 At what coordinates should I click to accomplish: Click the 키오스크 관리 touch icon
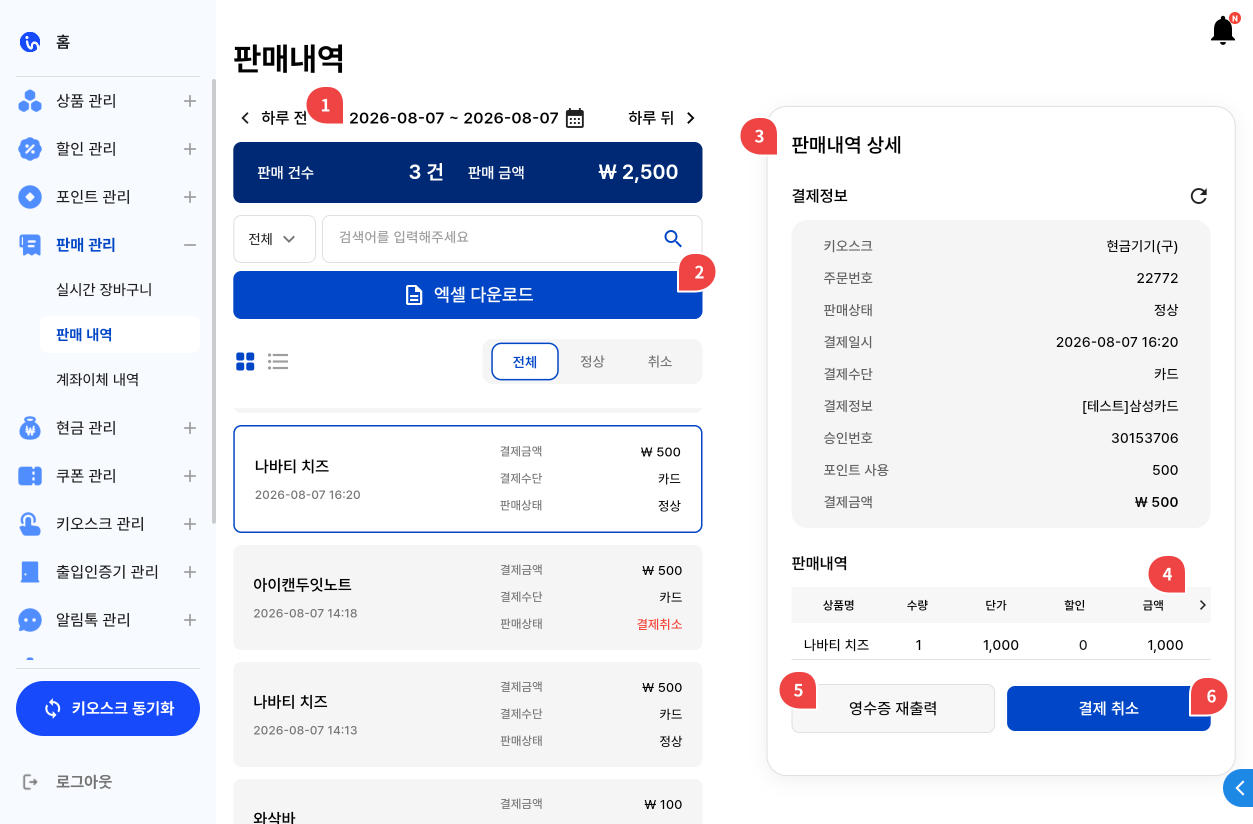pos(30,524)
